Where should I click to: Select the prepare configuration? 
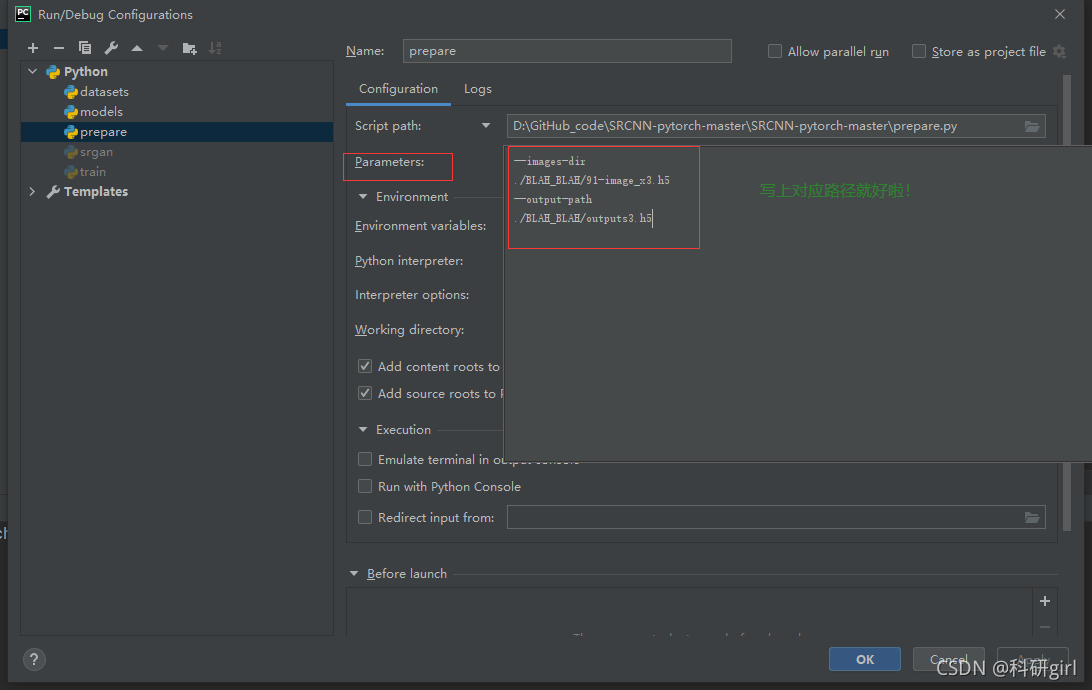[x=177, y=132]
